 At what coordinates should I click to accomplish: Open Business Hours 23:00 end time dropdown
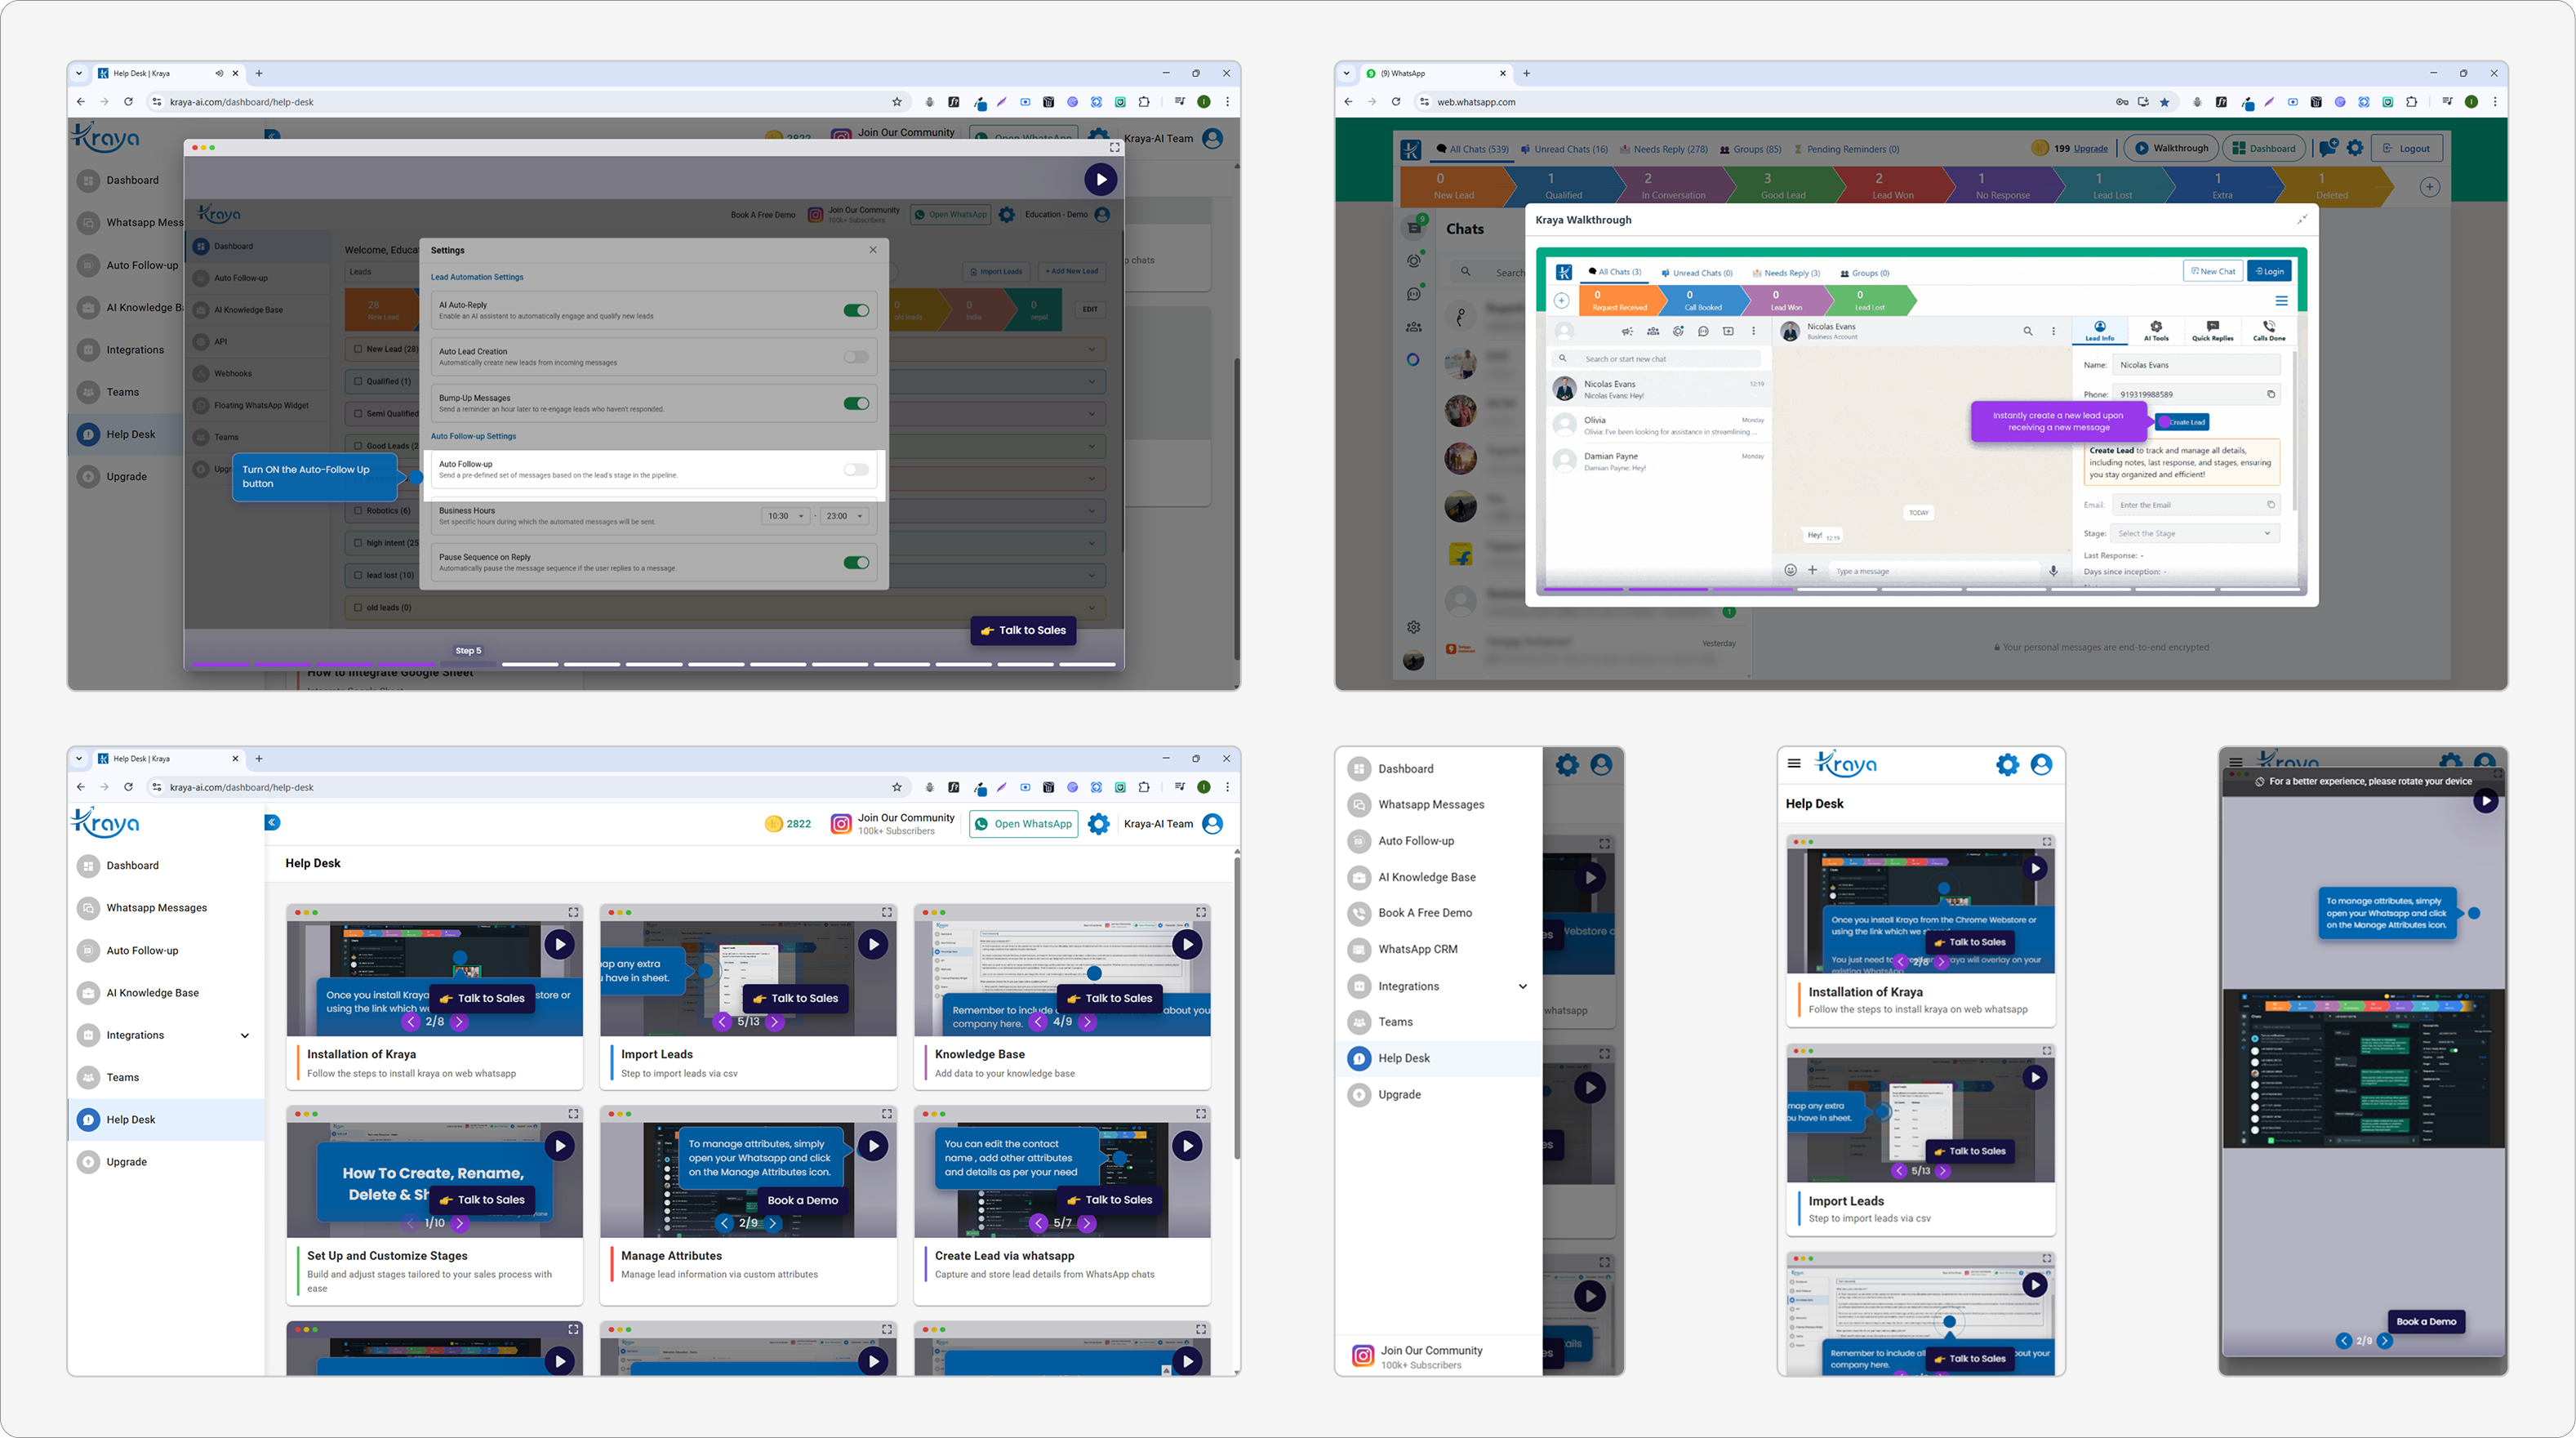[844, 516]
